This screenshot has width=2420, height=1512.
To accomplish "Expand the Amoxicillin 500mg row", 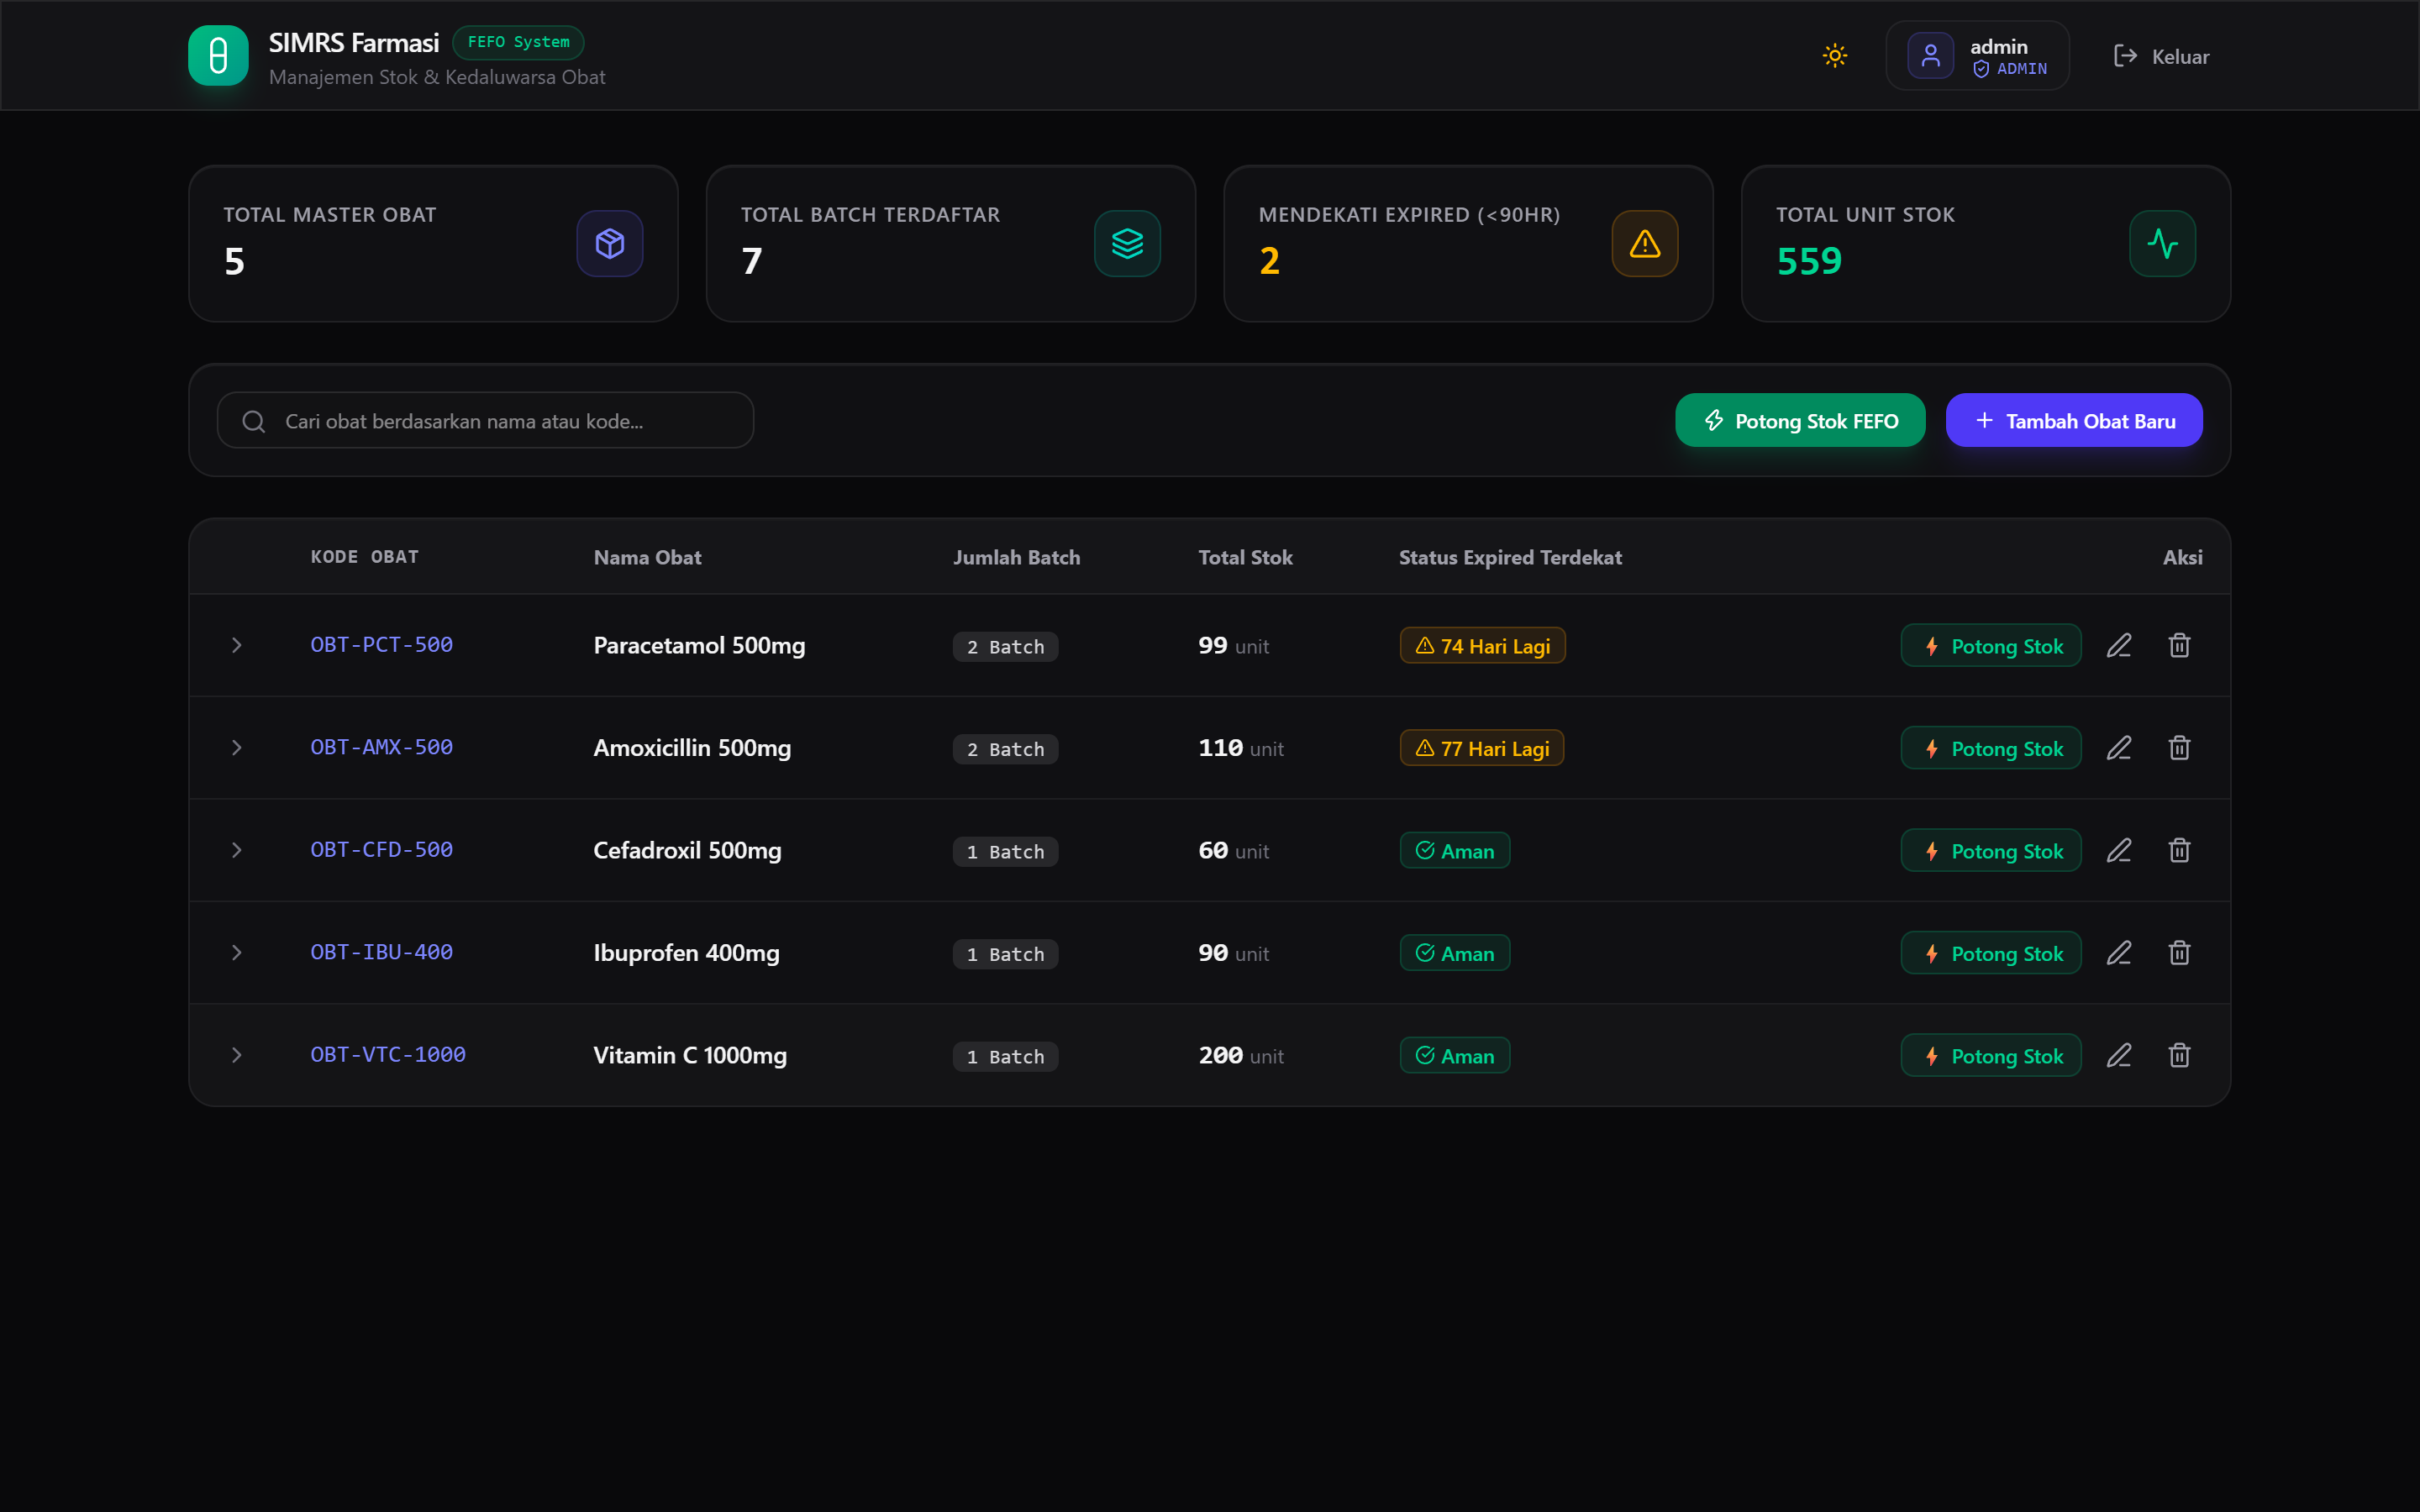I will pyautogui.click(x=237, y=747).
